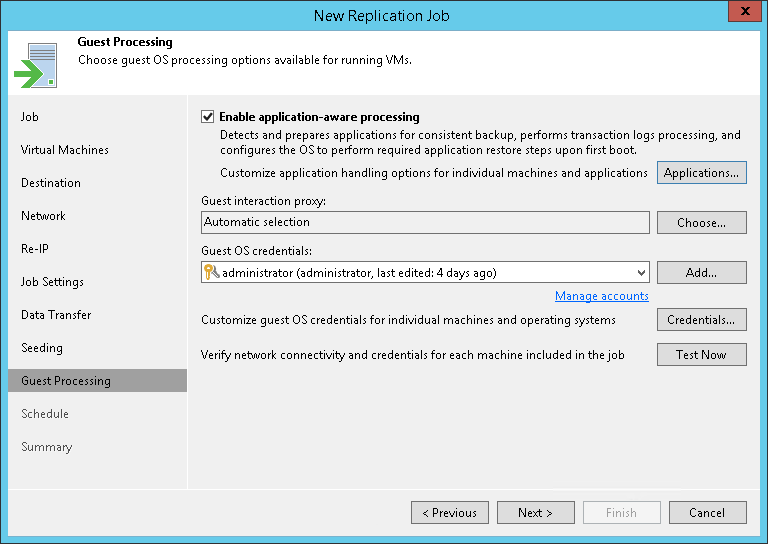Close the New Replication Job window
The image size is (768, 544).
pyautogui.click(x=745, y=11)
